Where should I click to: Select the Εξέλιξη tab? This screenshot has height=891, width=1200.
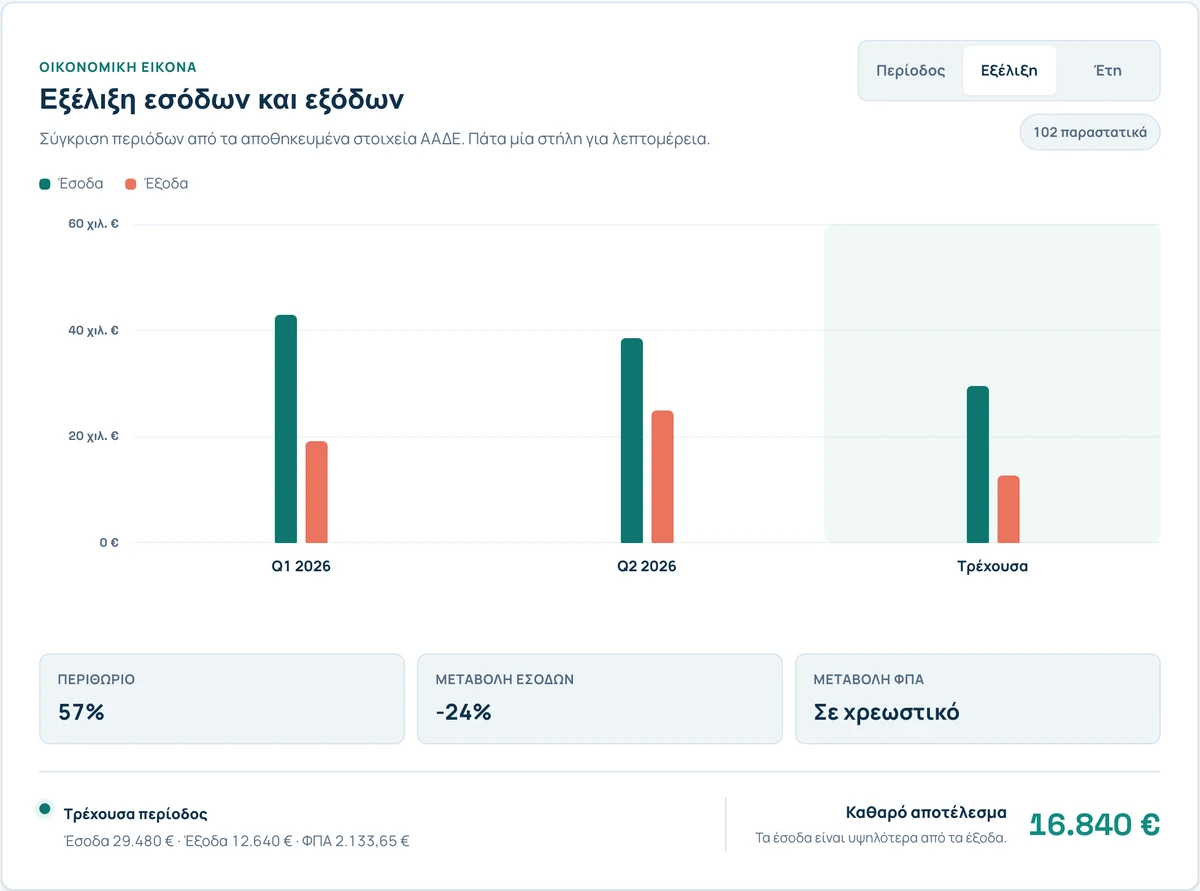click(x=1009, y=71)
